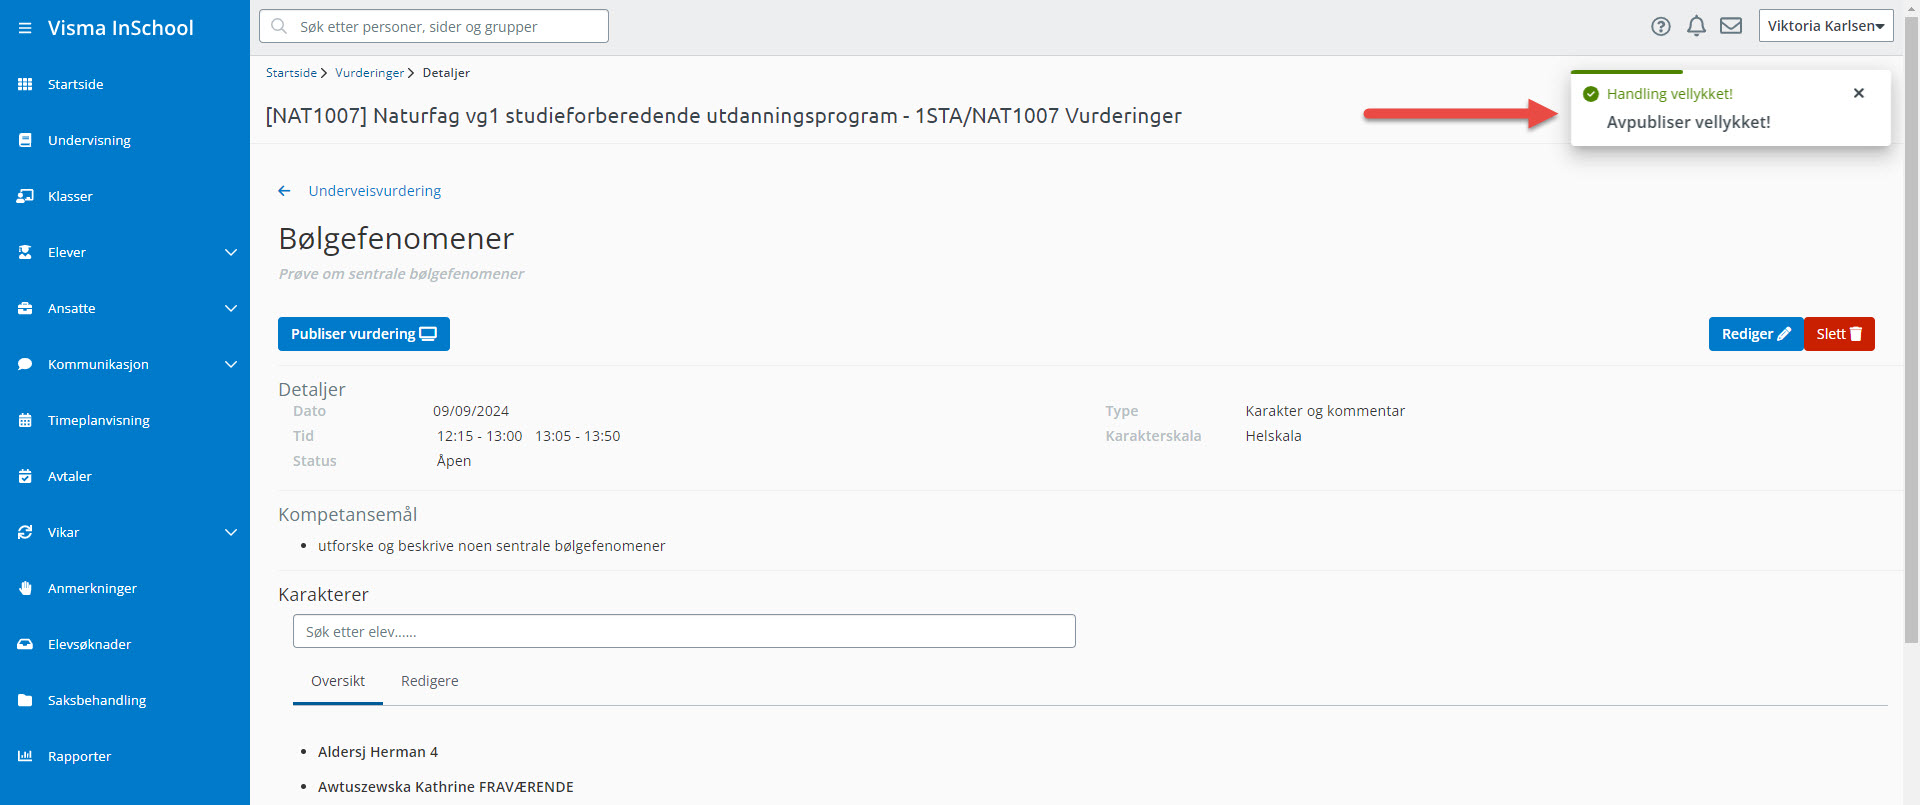Expand the Elever sidebar section chevron

click(231, 252)
